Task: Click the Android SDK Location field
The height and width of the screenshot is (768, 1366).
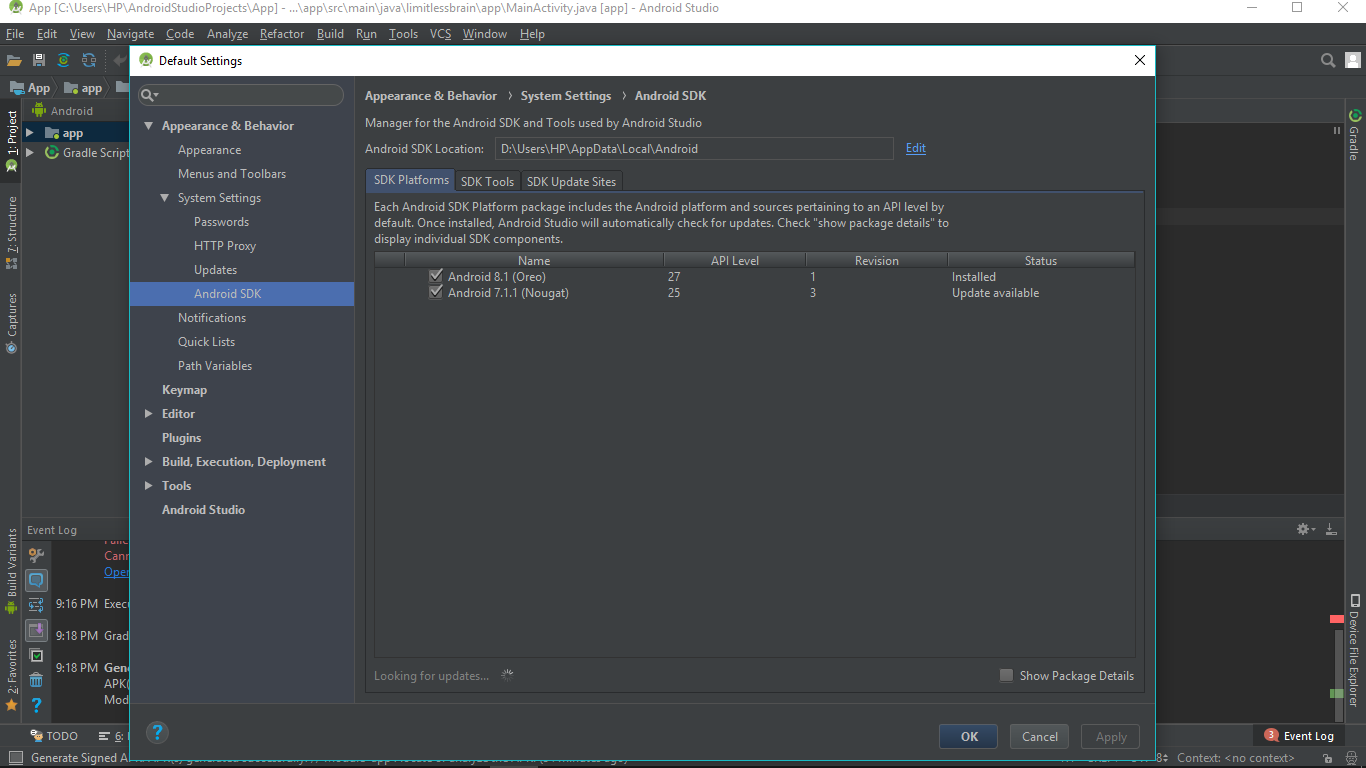Action: (694, 148)
